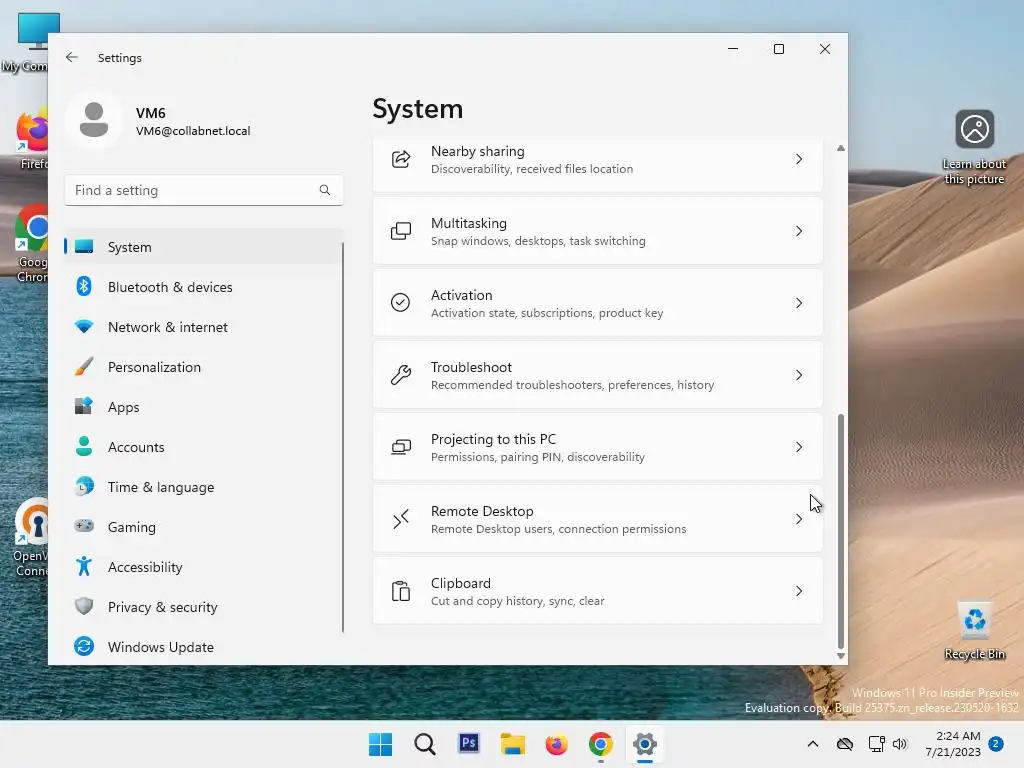Expand Projecting to this PC chevron
The image size is (1024, 768).
click(x=799, y=447)
